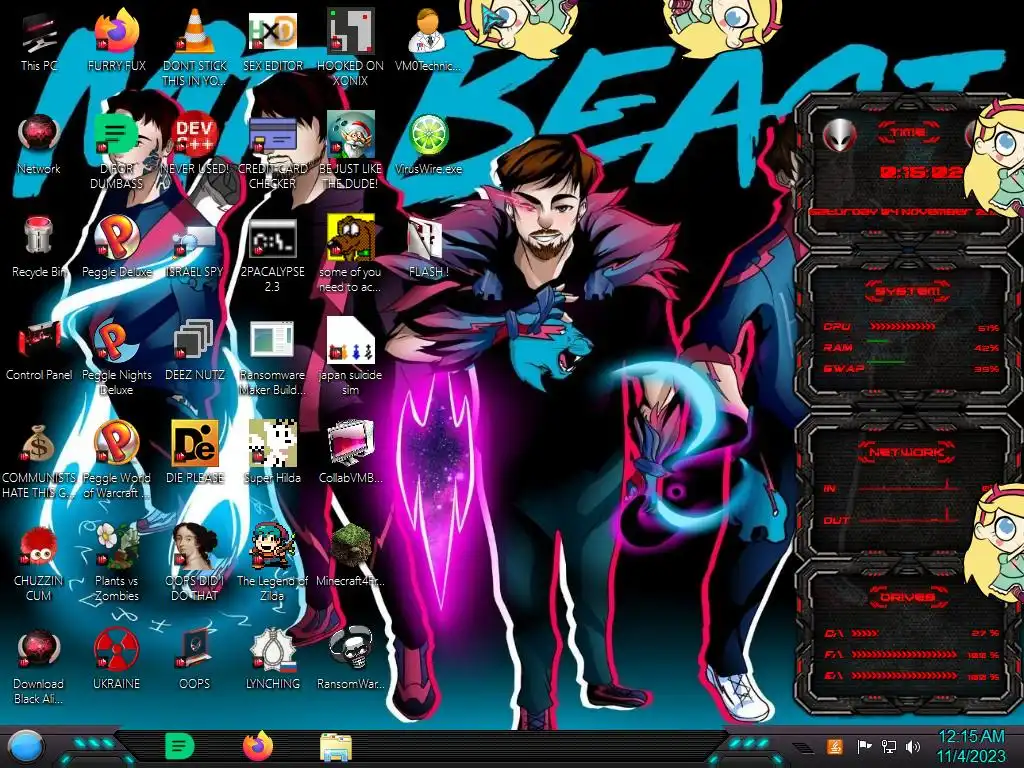Click the taskbar clock showing 12:15 AM

tap(972, 746)
